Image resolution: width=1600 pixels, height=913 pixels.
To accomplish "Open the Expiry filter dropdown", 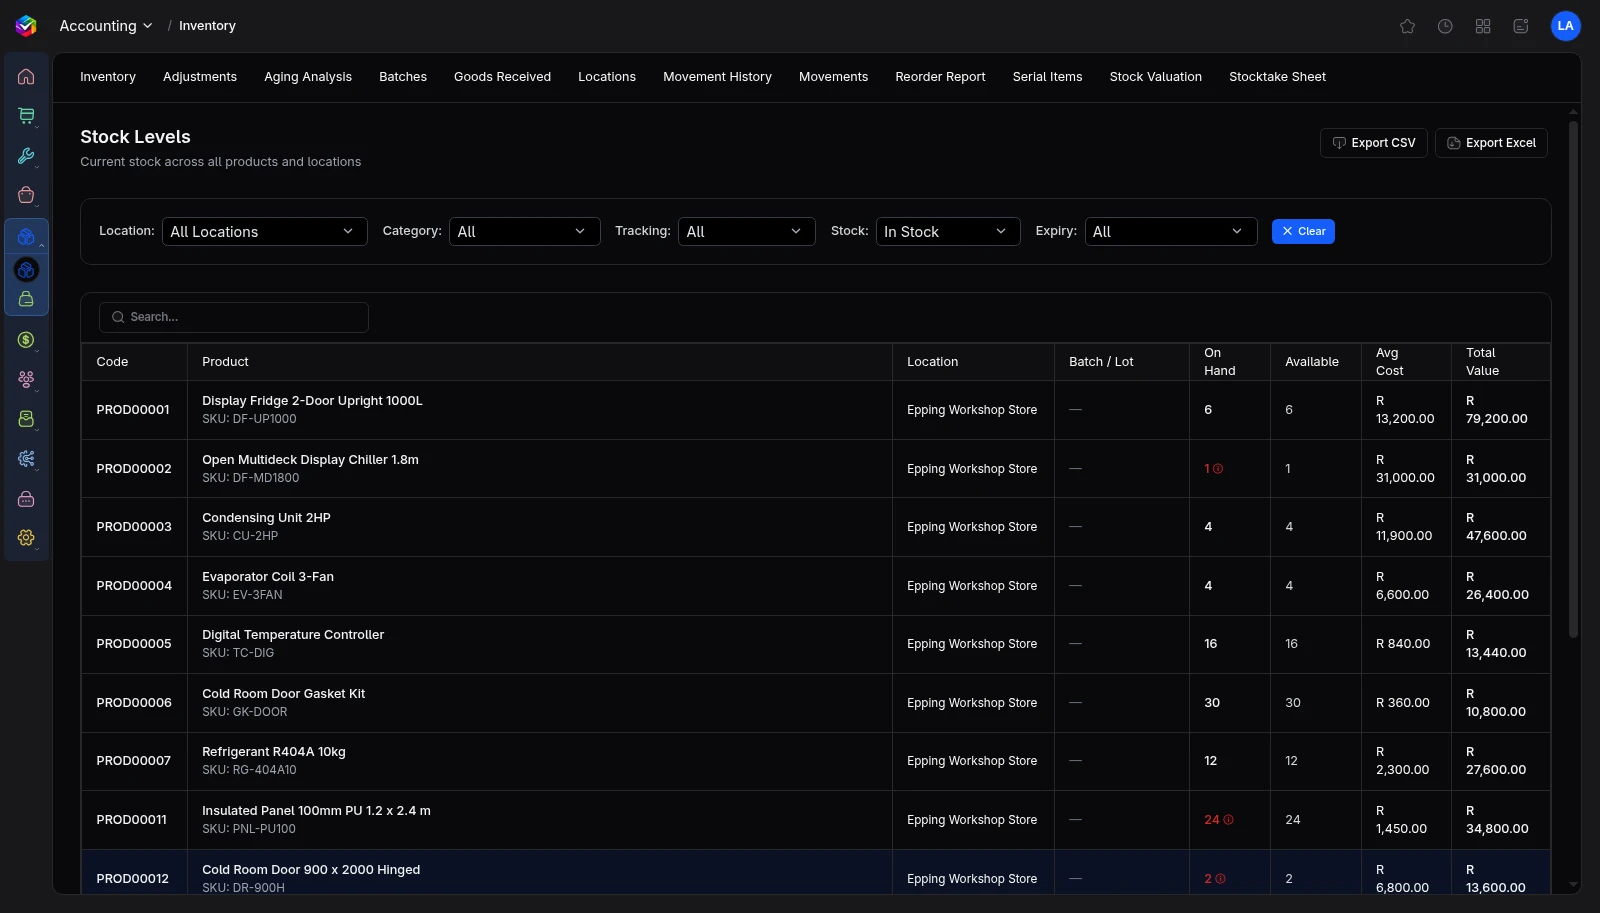I will [1170, 231].
